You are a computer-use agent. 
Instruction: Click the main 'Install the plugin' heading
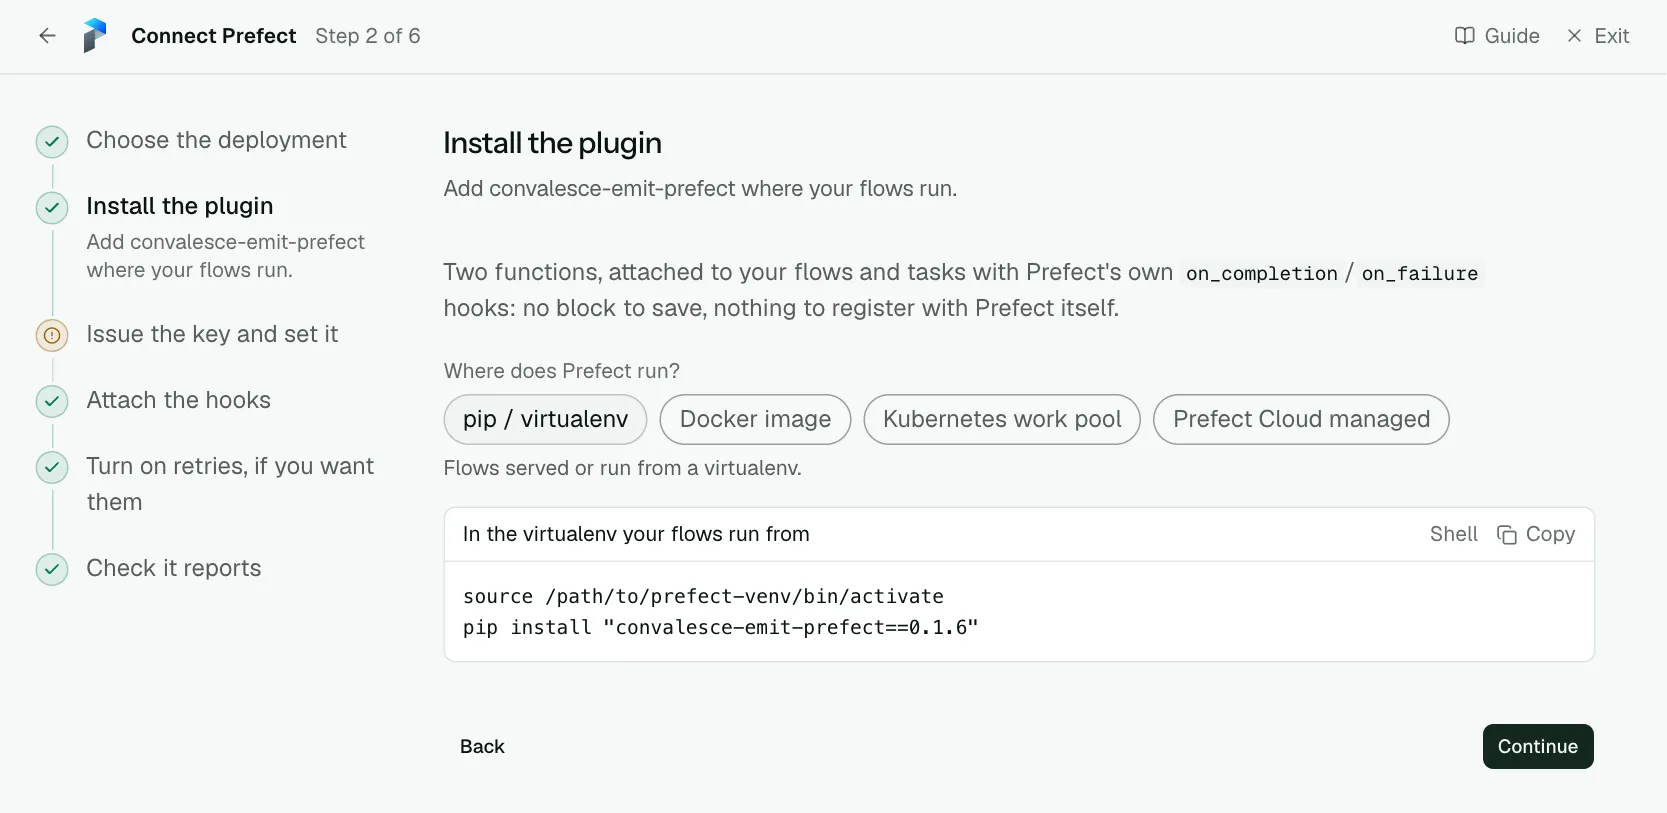click(x=553, y=143)
